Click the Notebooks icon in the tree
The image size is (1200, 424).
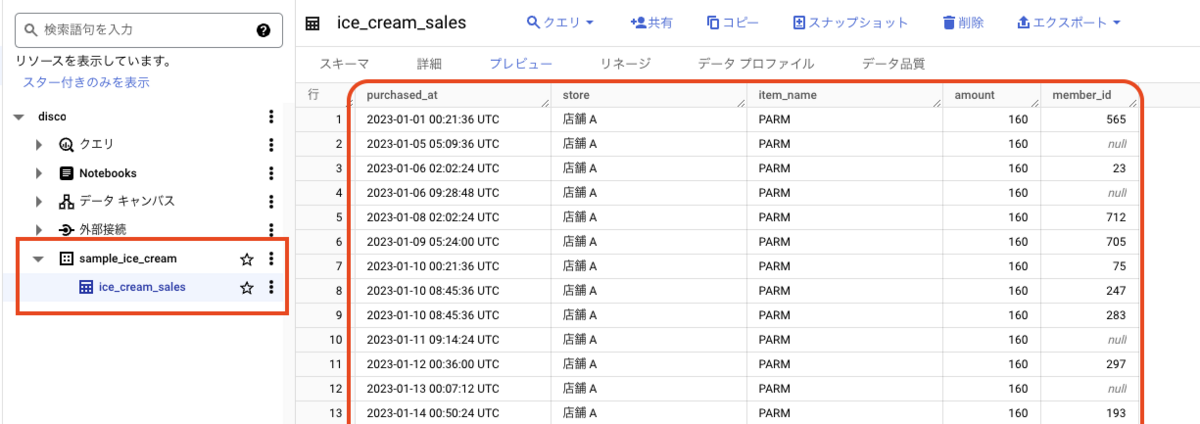[66, 173]
